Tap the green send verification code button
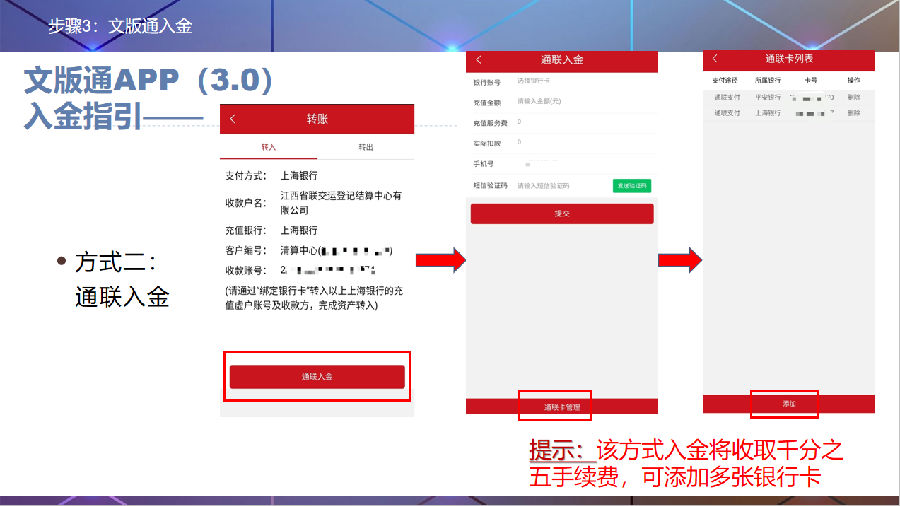The image size is (900, 506). tap(631, 185)
